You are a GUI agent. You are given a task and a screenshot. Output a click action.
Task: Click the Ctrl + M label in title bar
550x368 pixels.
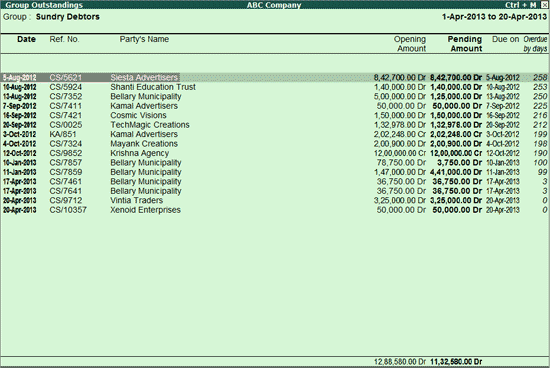click(x=521, y=5)
